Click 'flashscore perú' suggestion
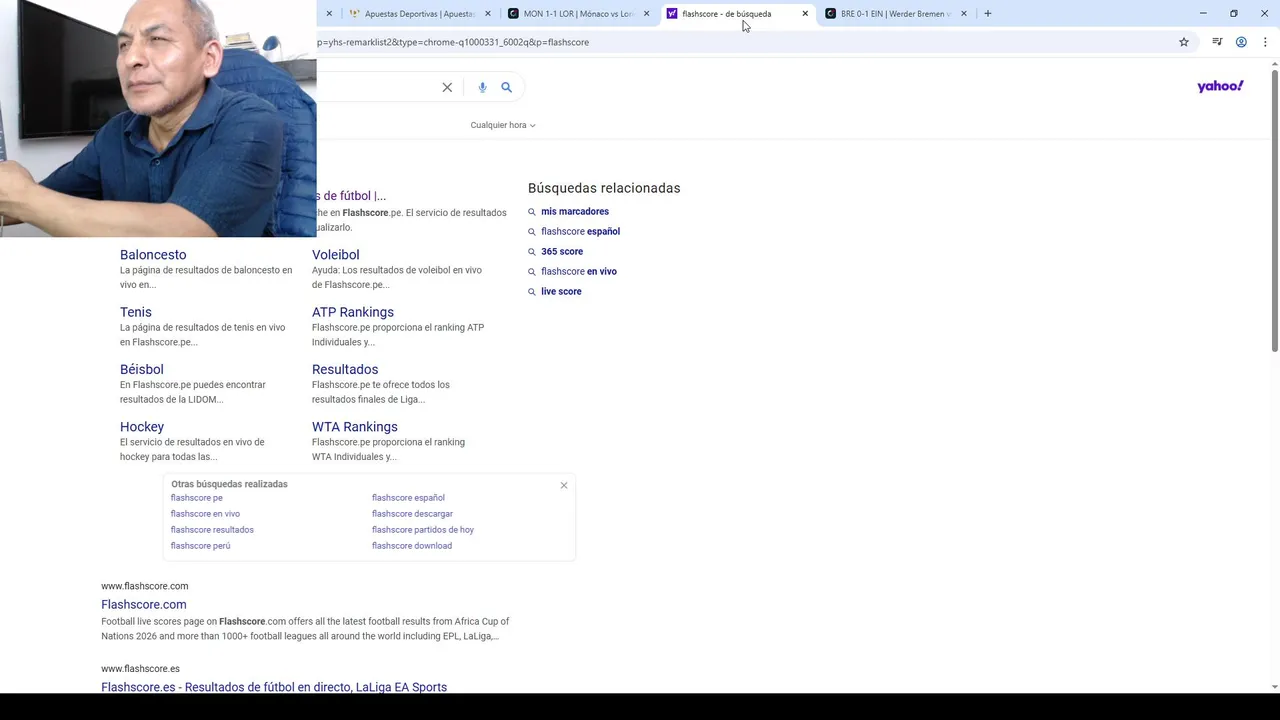Image resolution: width=1280 pixels, height=720 pixels. tap(200, 546)
